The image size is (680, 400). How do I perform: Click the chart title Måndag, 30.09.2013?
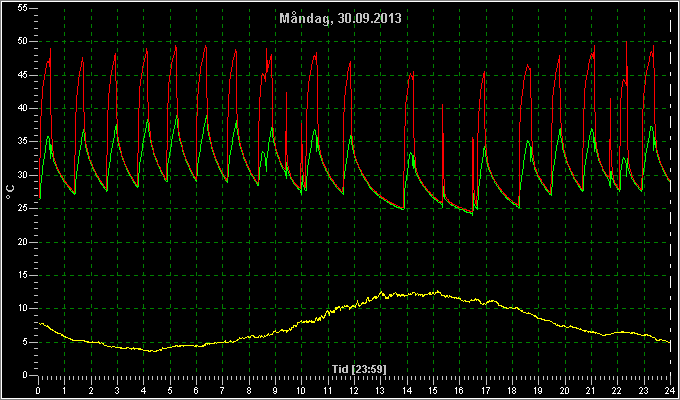340,19
